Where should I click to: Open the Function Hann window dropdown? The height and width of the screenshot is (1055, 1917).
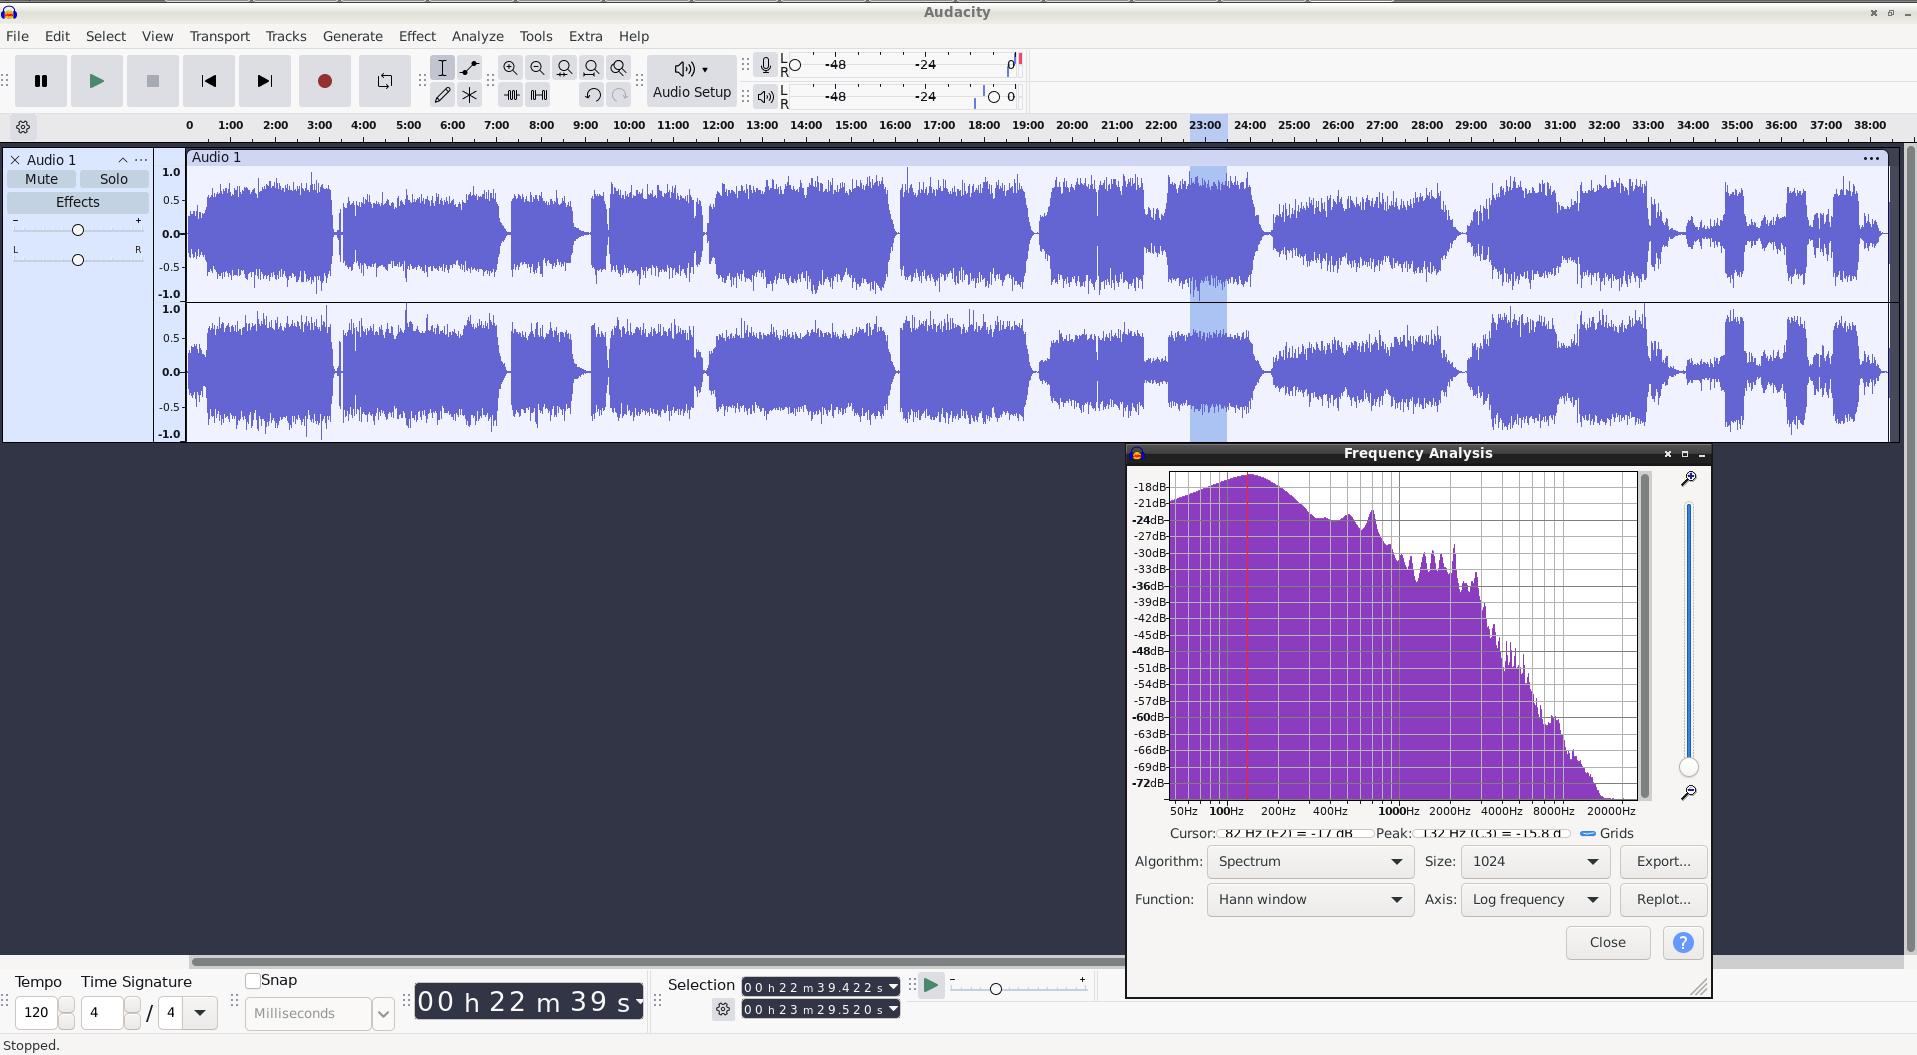(x=1310, y=900)
